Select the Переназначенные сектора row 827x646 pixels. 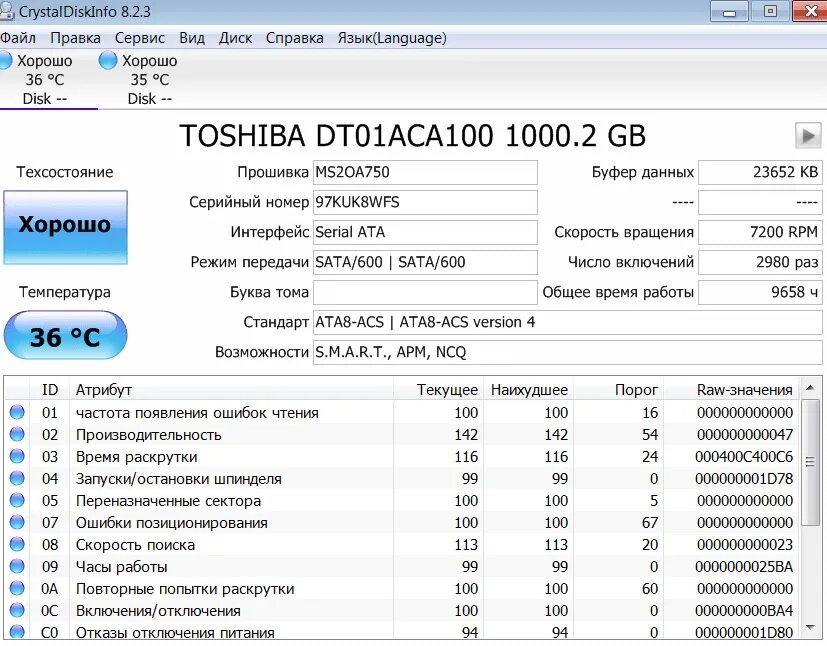pyautogui.click(x=402, y=500)
